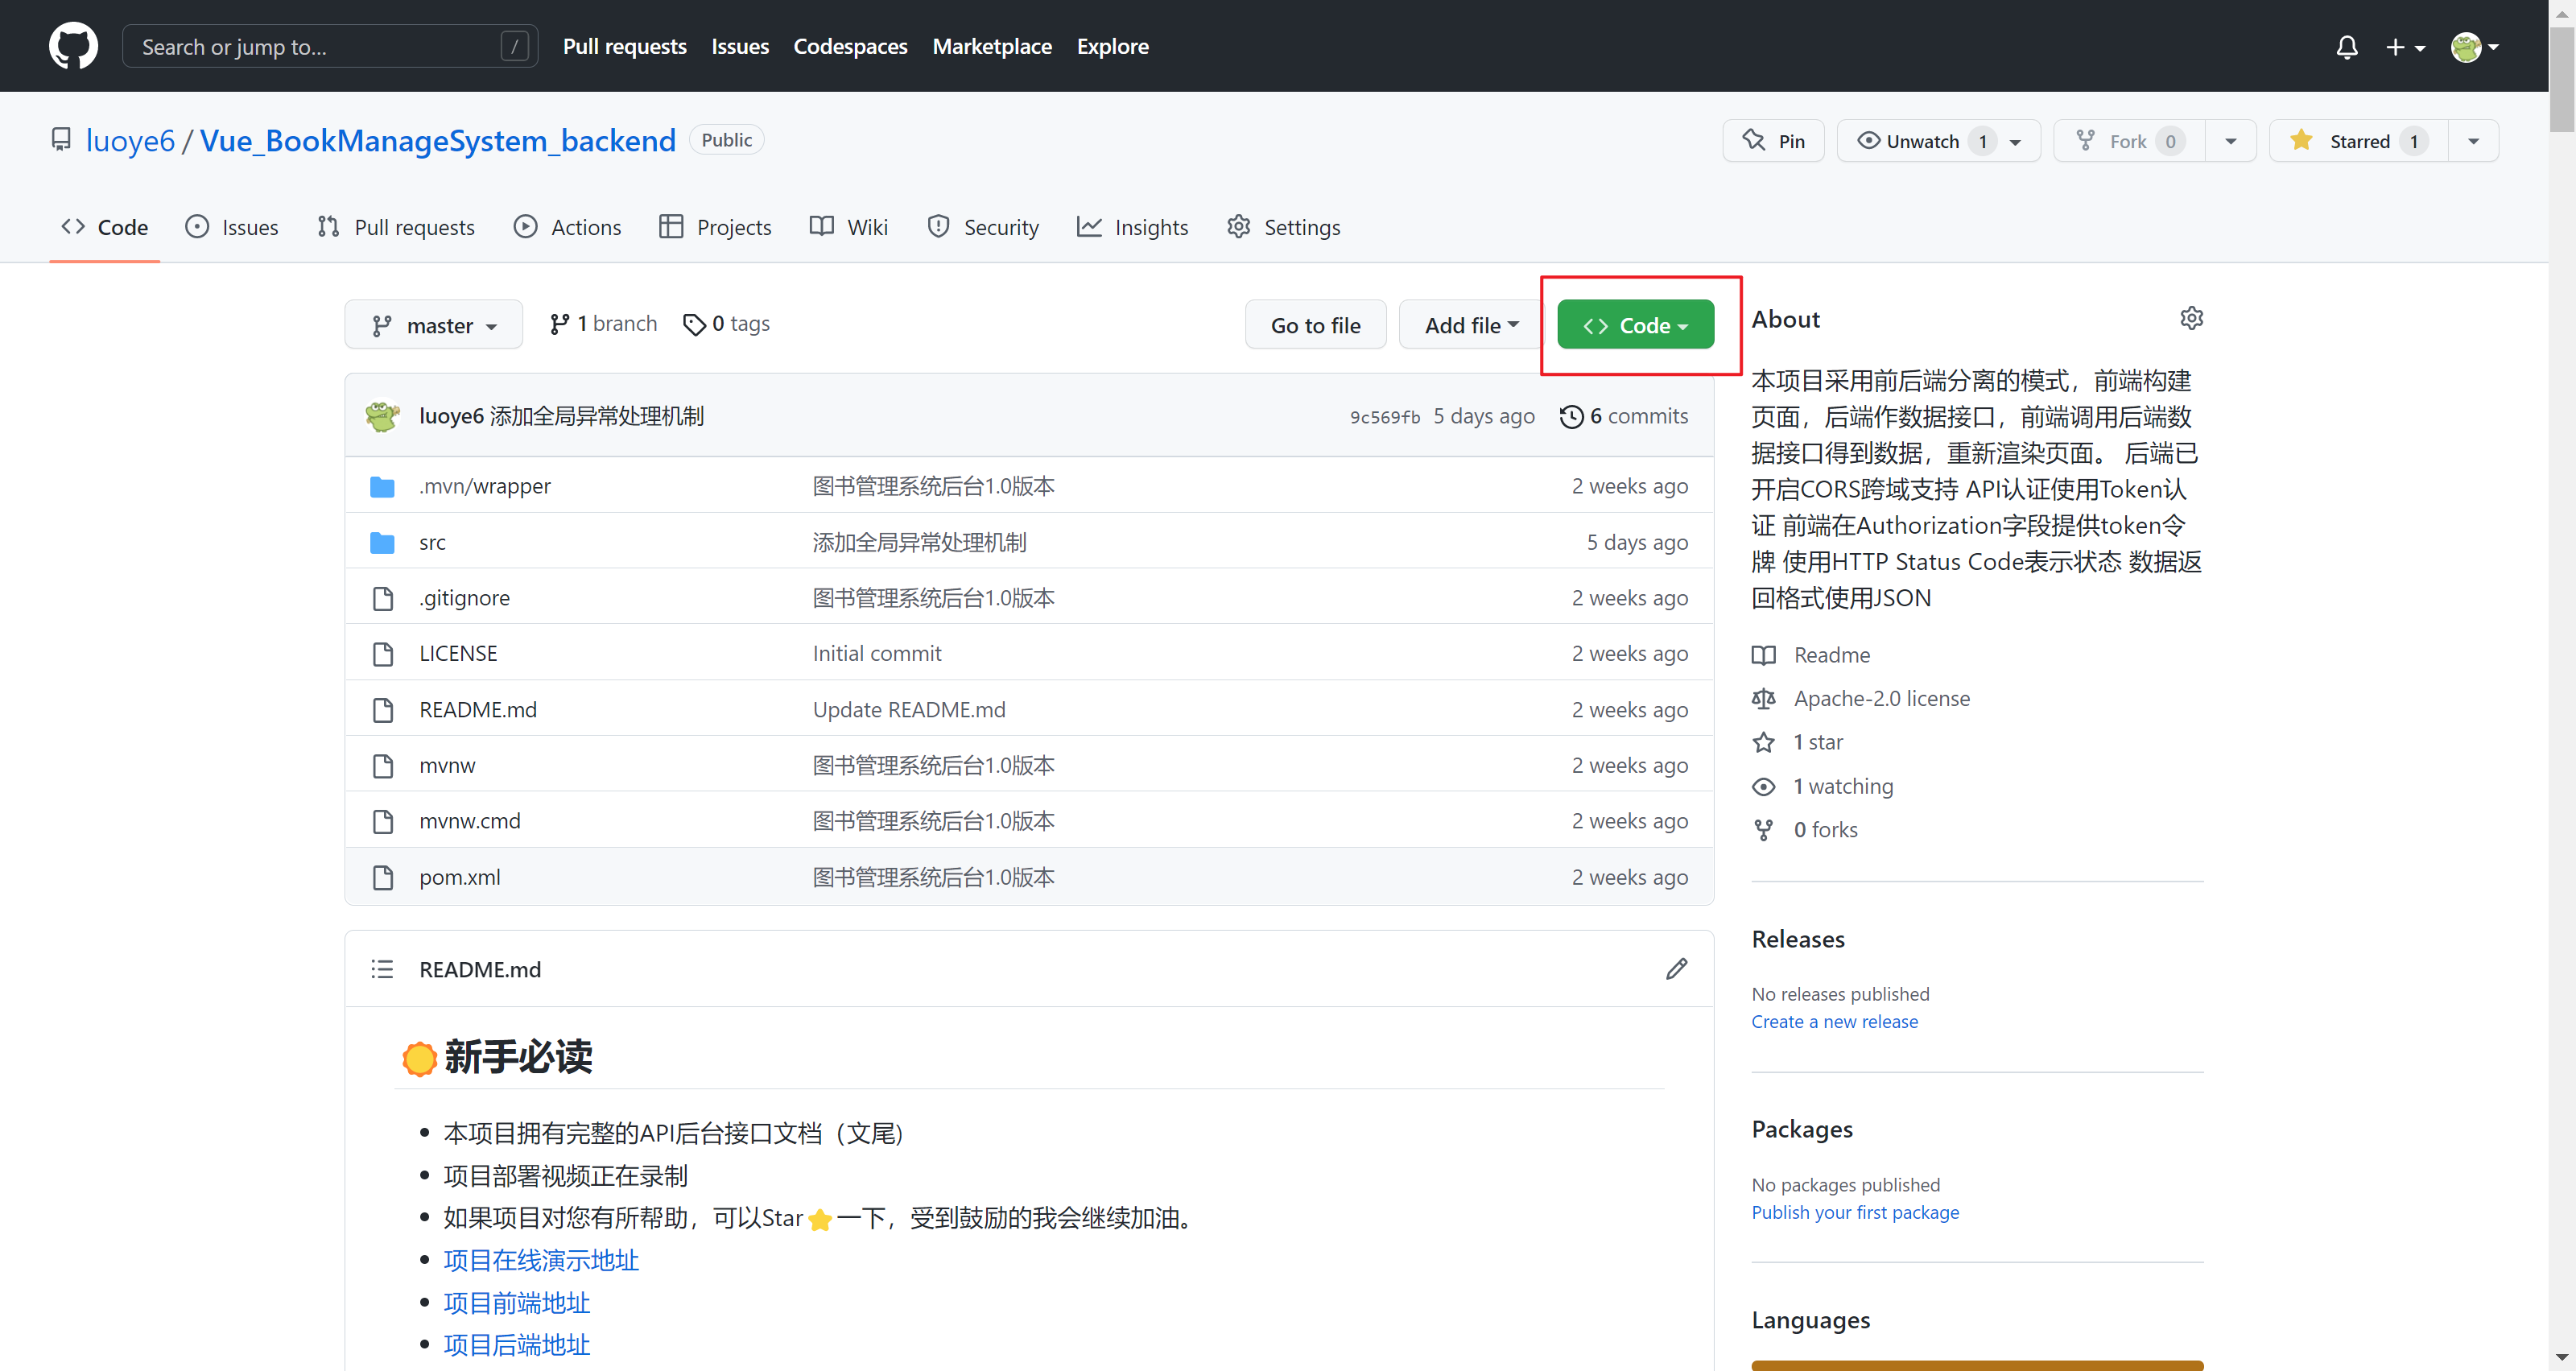2576x1371 pixels.
Task: Open README outline list icon
Action: (382, 969)
